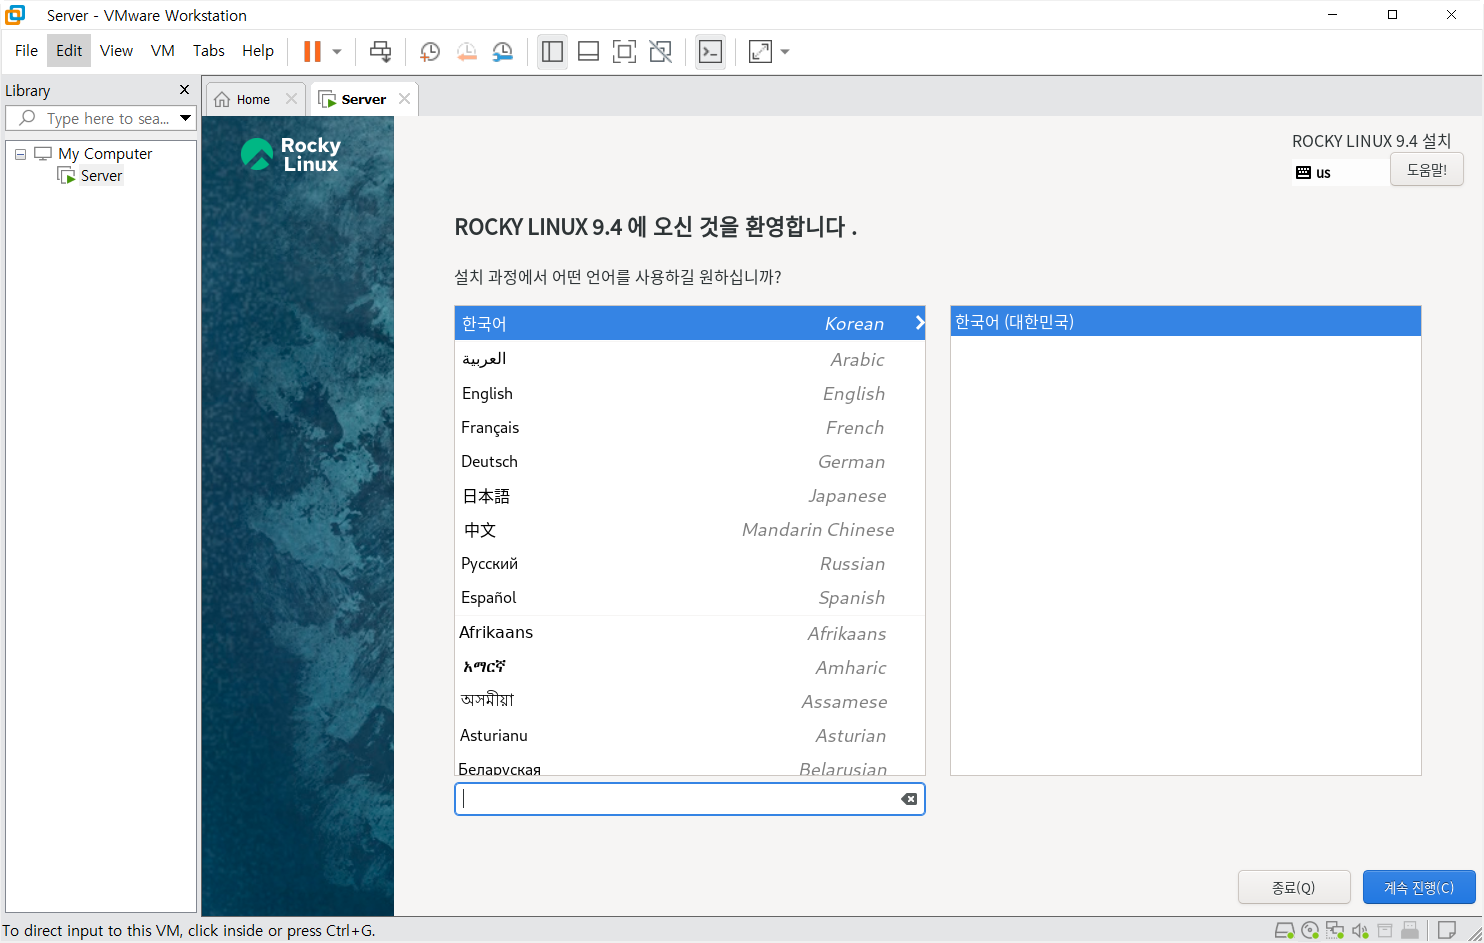Click the USB device status icon
Image resolution: width=1484 pixels, height=943 pixels.
pos(1410,931)
